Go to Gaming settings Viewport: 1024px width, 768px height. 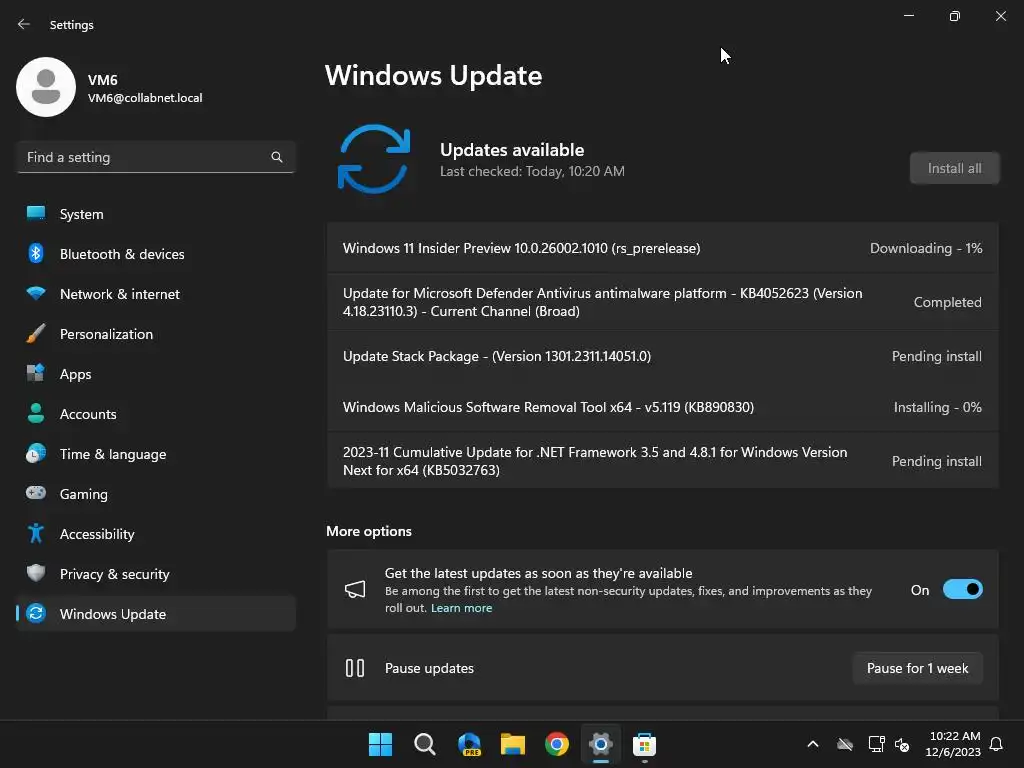84,494
